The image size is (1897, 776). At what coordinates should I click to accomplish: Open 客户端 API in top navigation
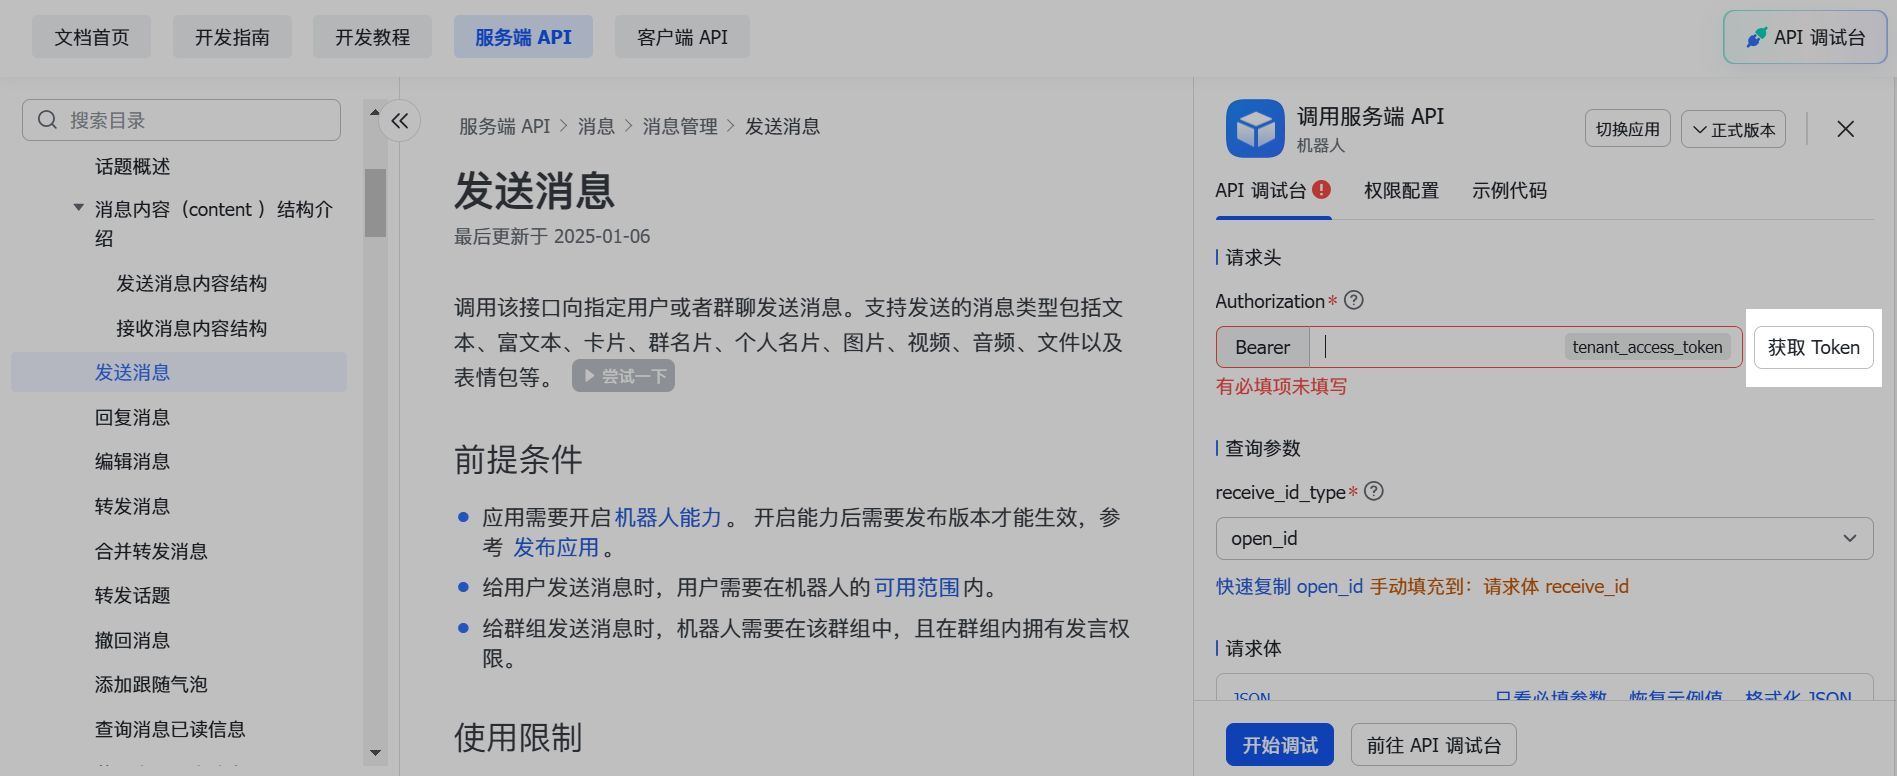[681, 37]
